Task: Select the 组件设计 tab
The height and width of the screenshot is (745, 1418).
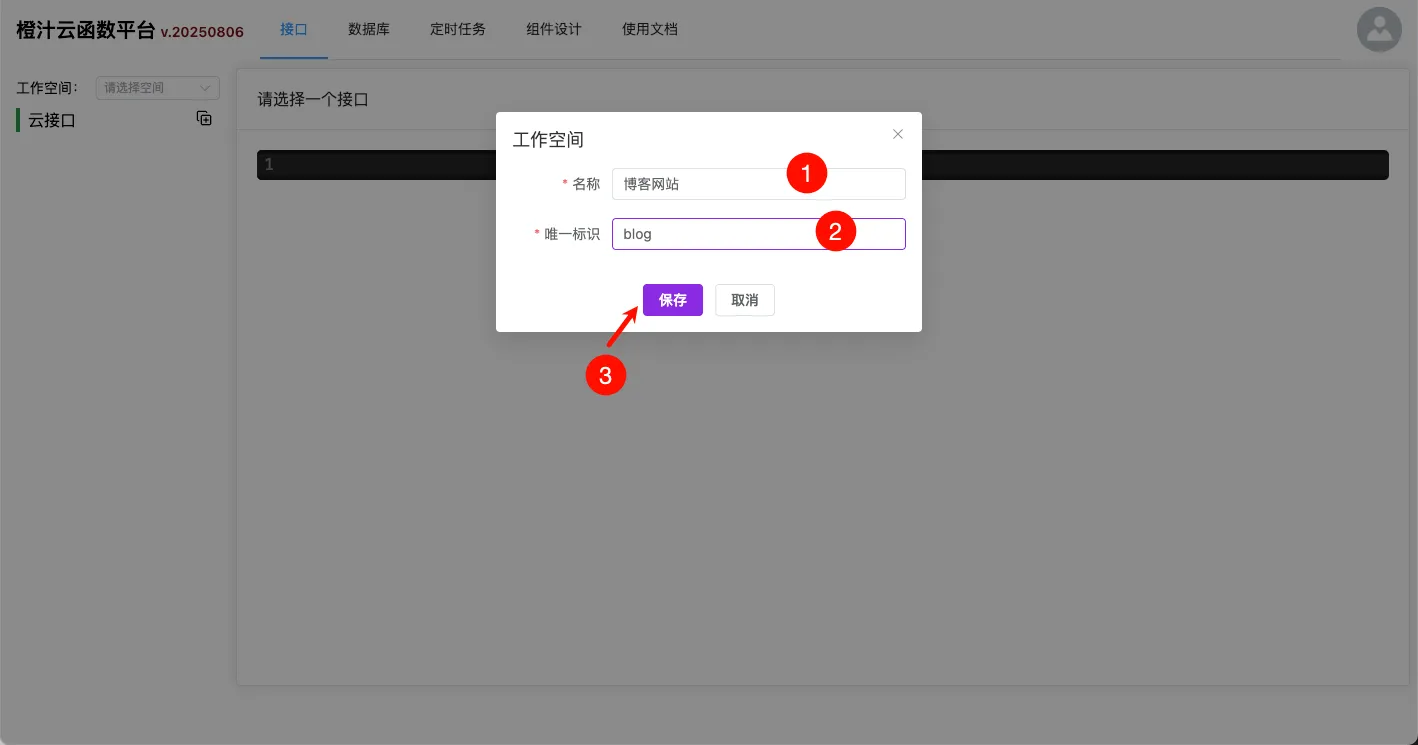Action: [x=554, y=30]
